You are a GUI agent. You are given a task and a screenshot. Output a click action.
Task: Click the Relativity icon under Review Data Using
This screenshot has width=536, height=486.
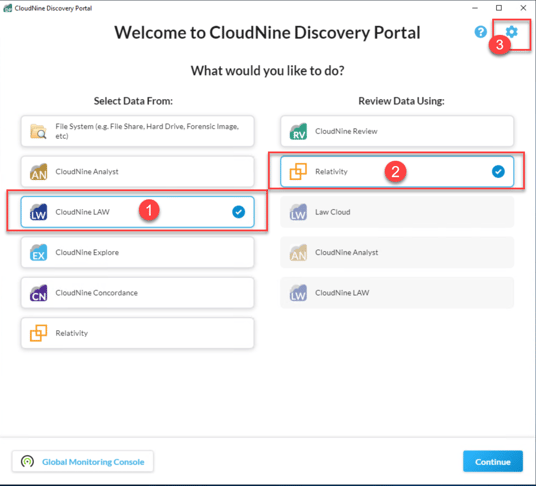298,172
